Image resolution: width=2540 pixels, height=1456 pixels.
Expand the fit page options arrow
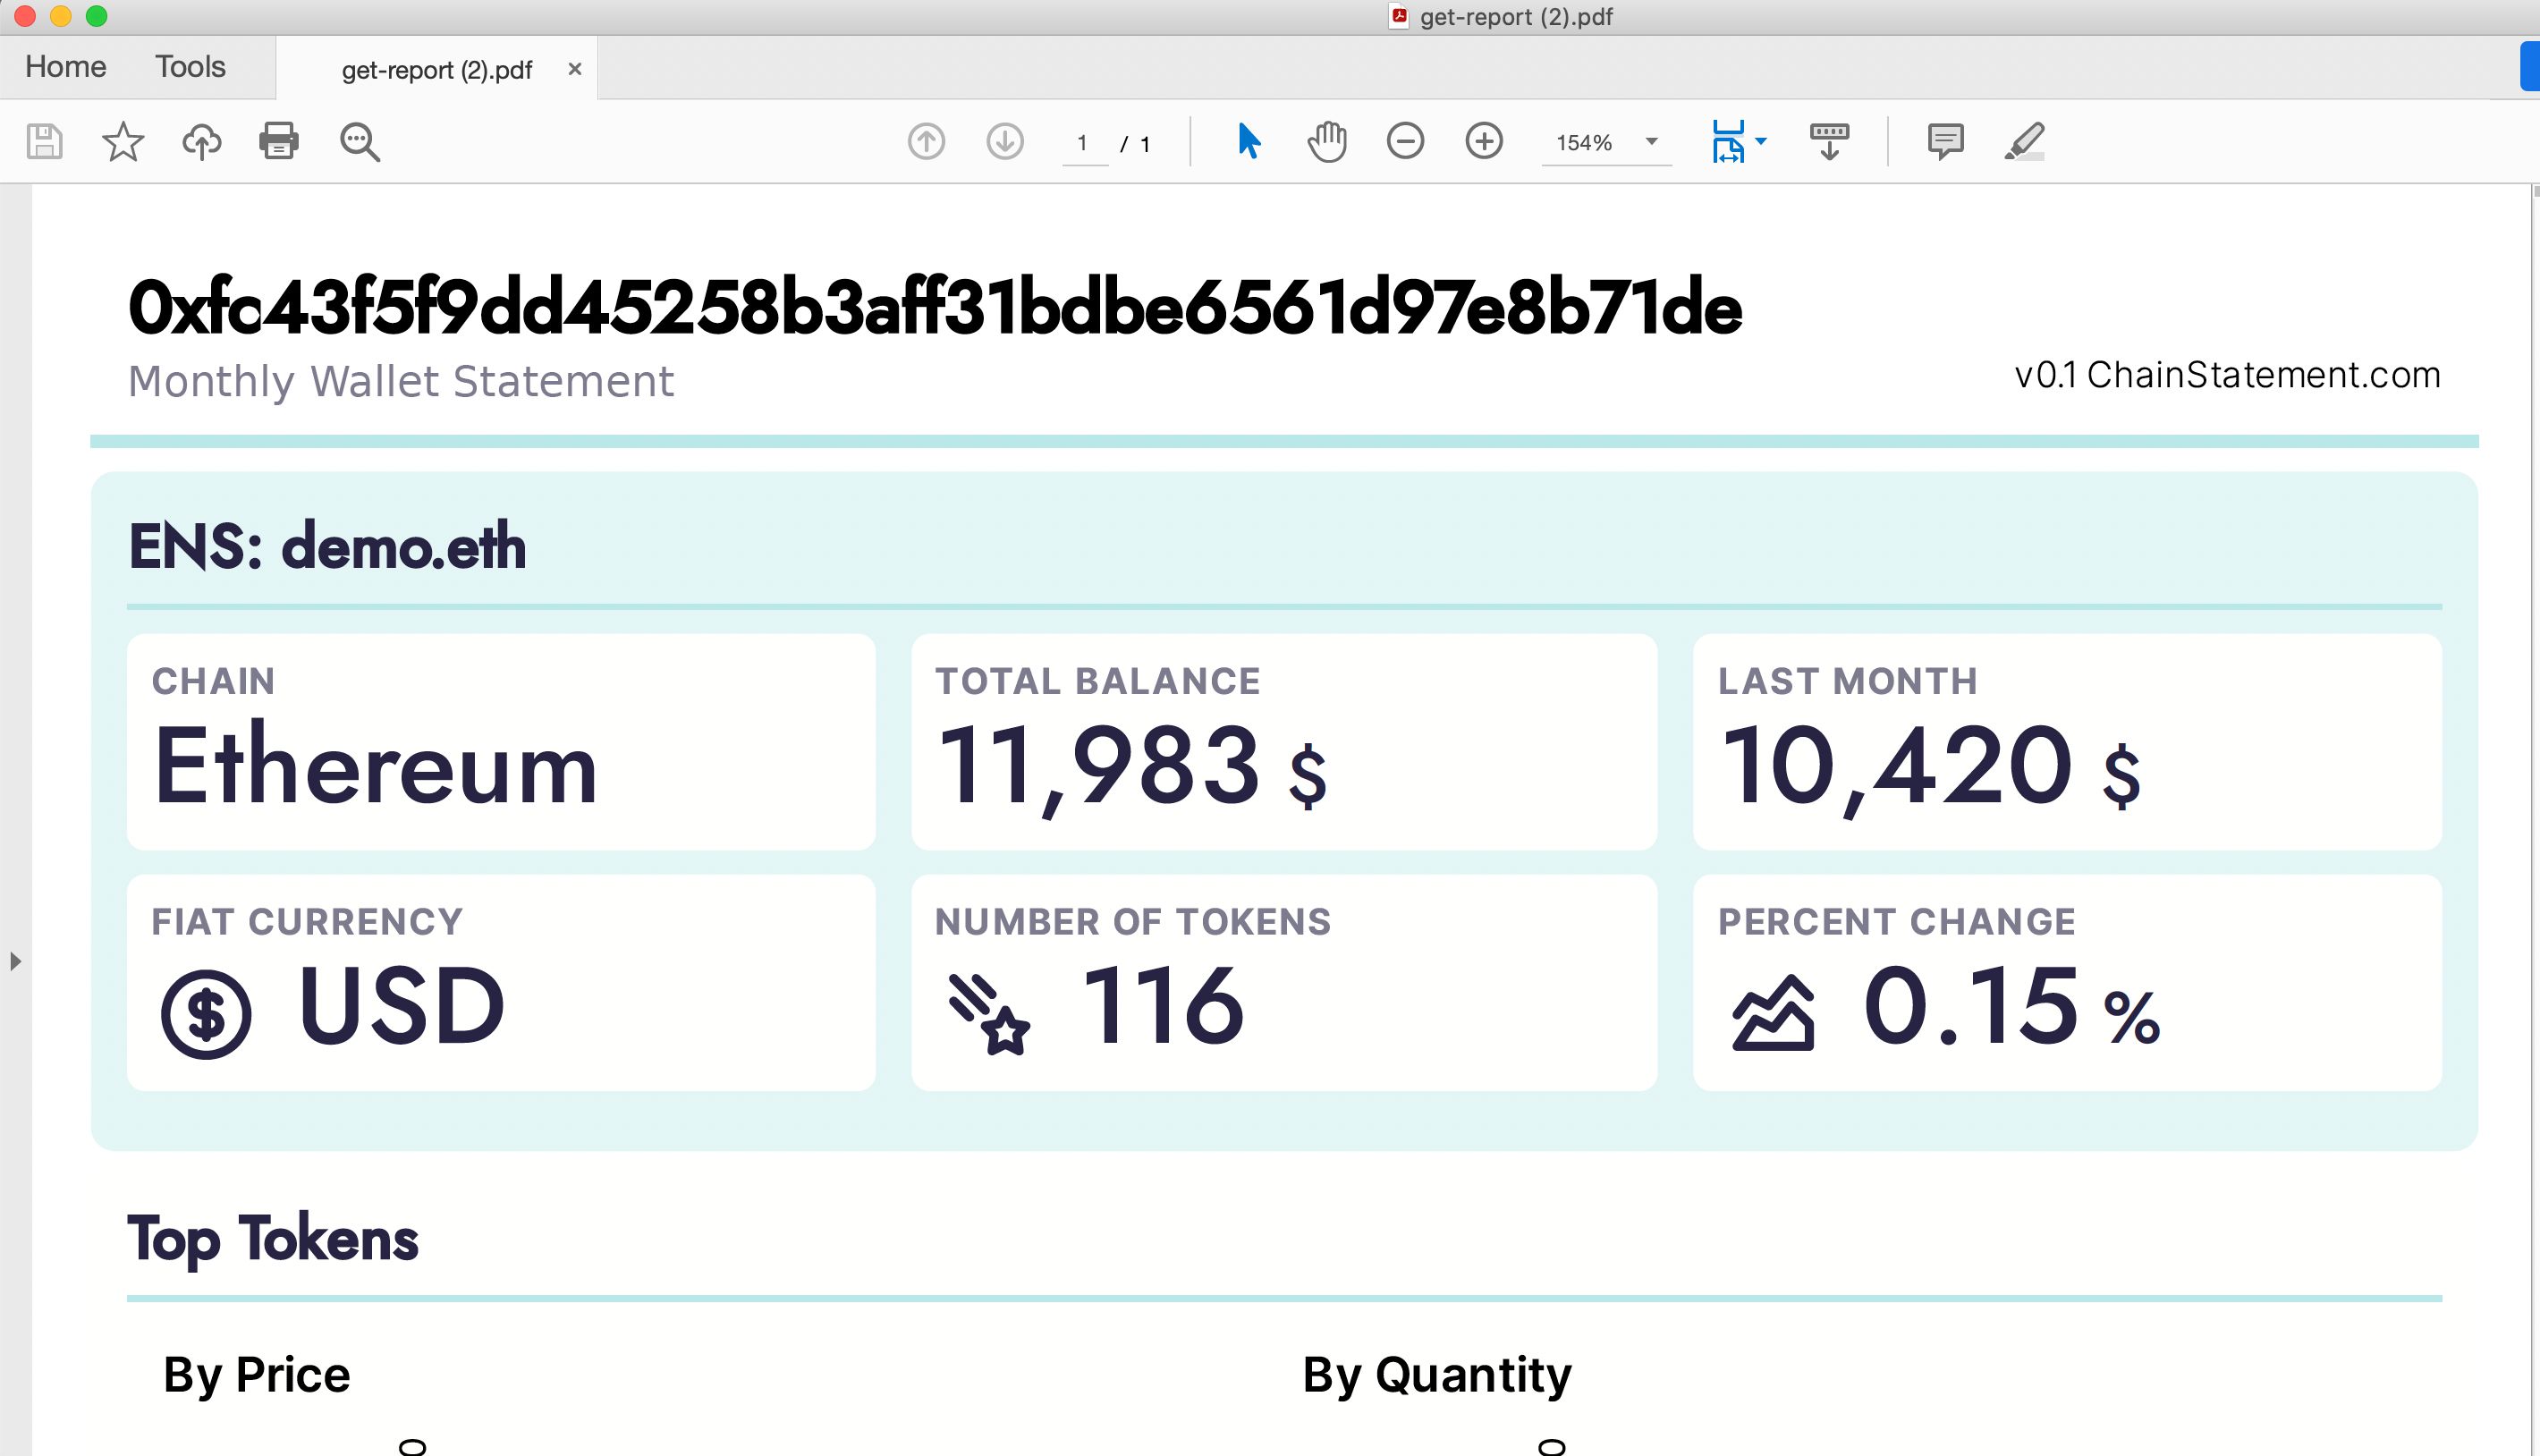point(1761,141)
